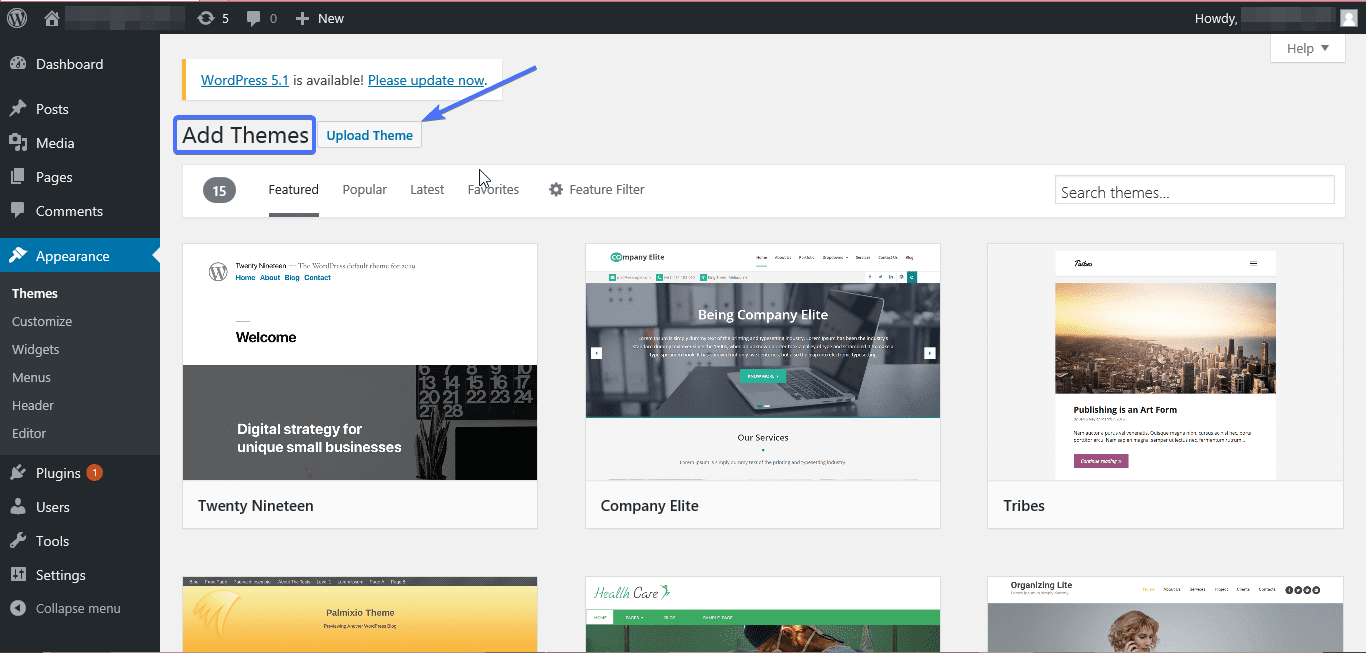Image resolution: width=1366 pixels, height=653 pixels.
Task: Click the Tribes theme name
Action: tap(1024, 506)
